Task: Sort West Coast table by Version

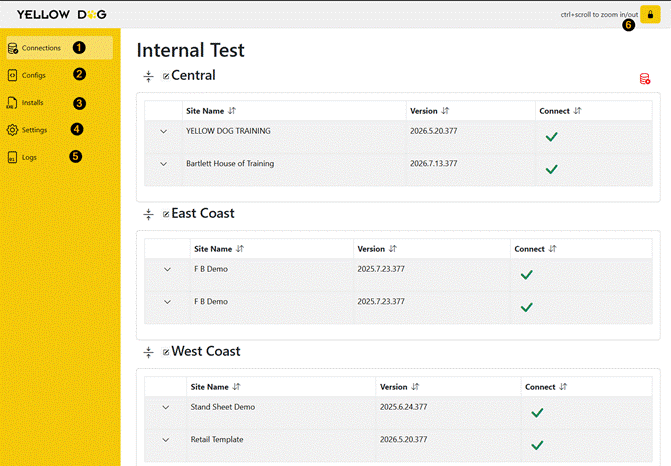Action: tap(415, 387)
